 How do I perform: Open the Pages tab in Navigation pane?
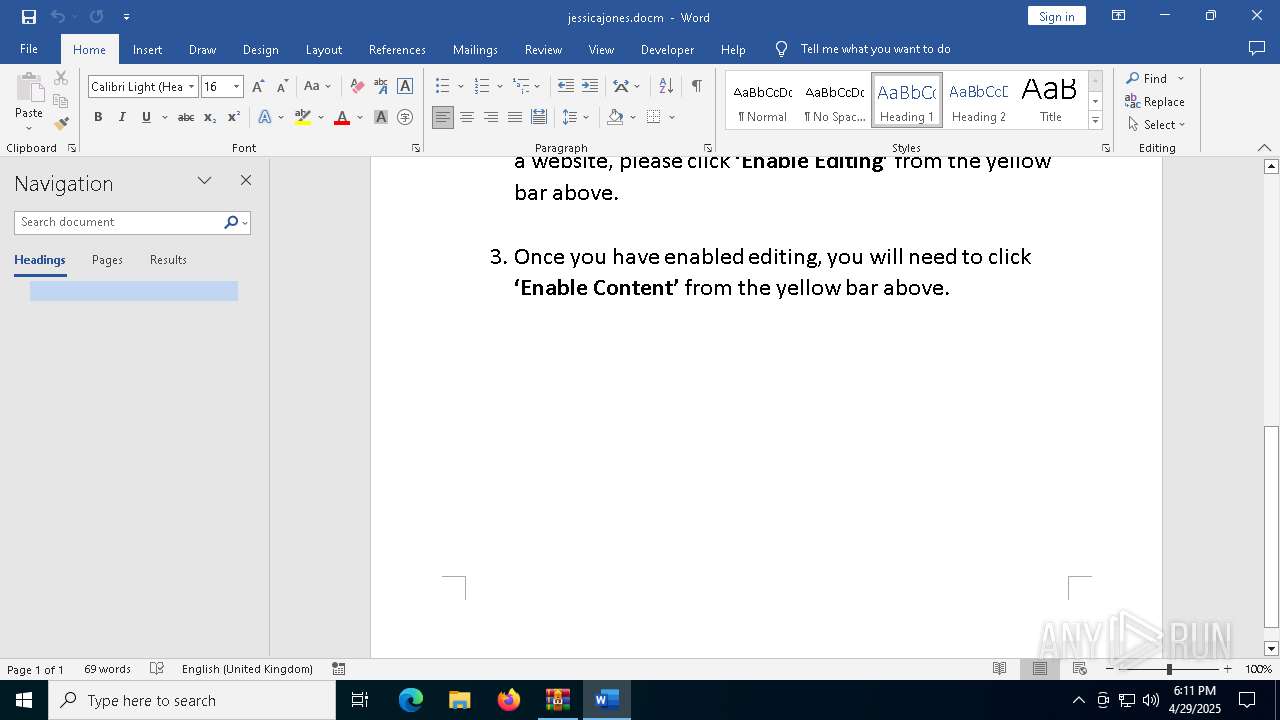(x=107, y=260)
